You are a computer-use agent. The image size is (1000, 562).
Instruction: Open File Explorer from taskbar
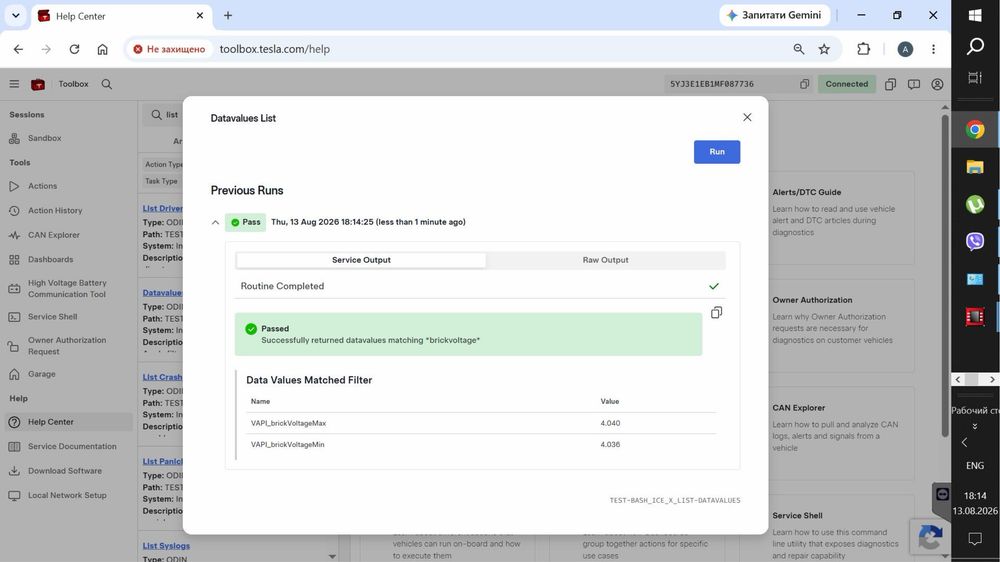pyautogui.click(x=974, y=167)
